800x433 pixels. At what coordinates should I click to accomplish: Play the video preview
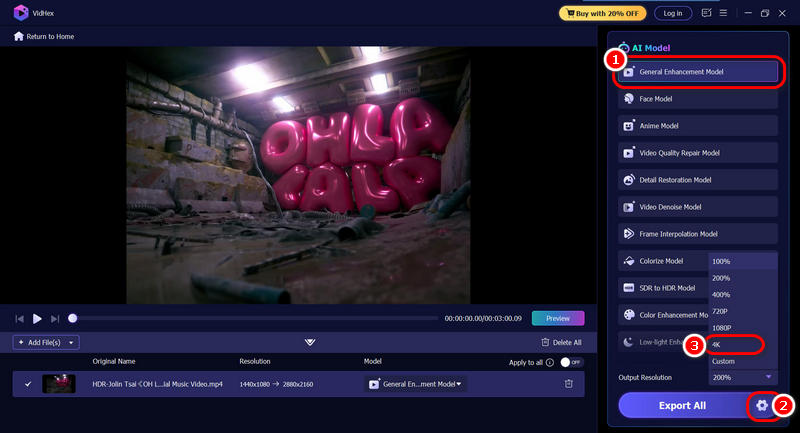[37, 318]
